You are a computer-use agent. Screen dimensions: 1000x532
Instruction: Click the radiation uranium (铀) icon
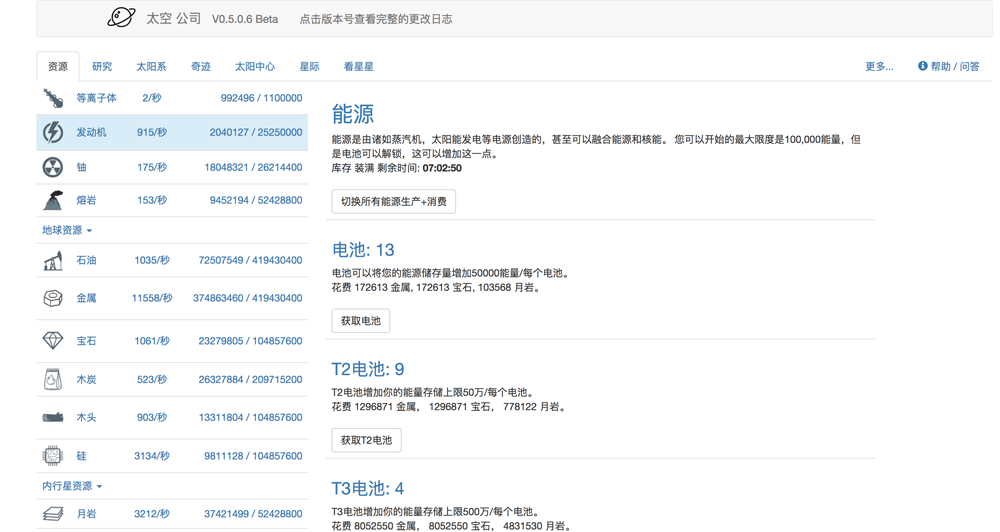tap(53, 167)
